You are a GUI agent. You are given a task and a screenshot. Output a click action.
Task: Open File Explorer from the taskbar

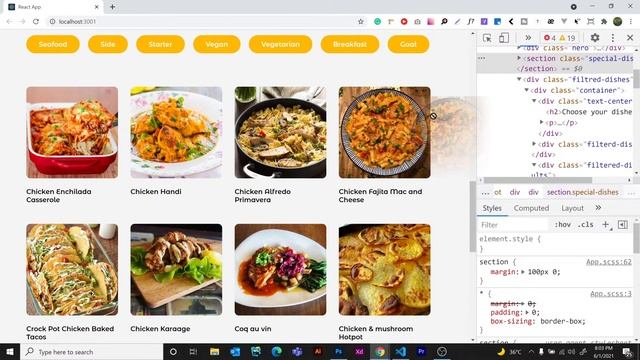(214, 351)
